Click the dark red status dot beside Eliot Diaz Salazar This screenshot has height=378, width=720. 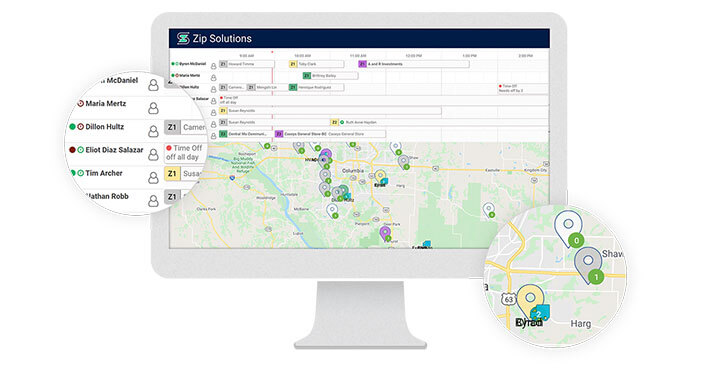[72, 150]
